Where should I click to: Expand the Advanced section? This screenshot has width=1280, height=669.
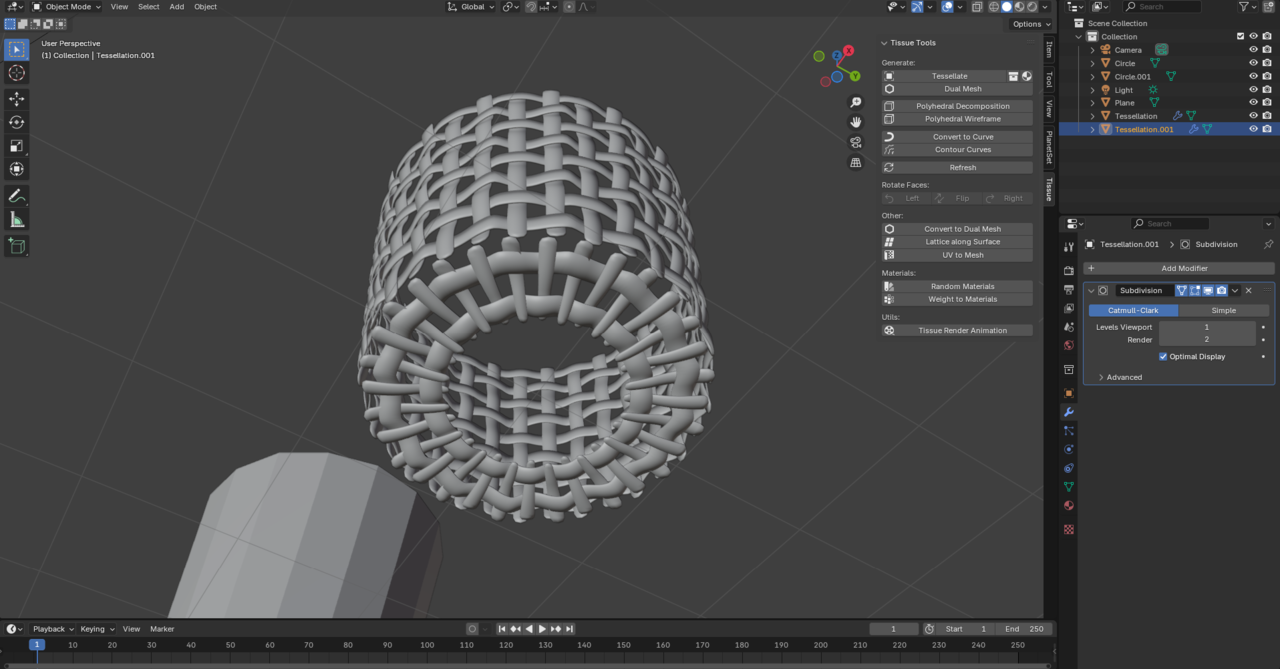tap(1124, 377)
